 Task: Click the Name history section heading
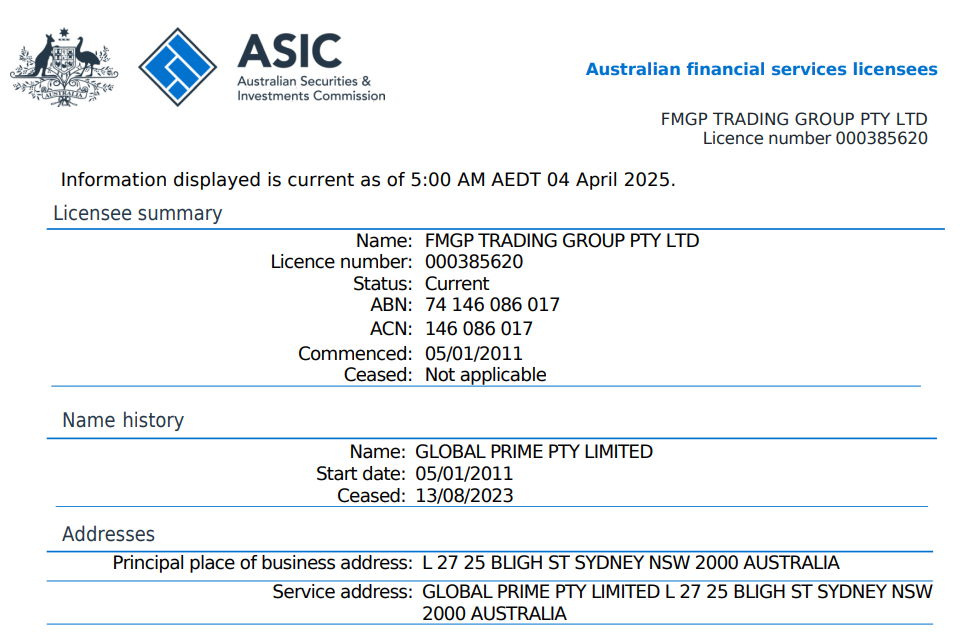(x=123, y=420)
